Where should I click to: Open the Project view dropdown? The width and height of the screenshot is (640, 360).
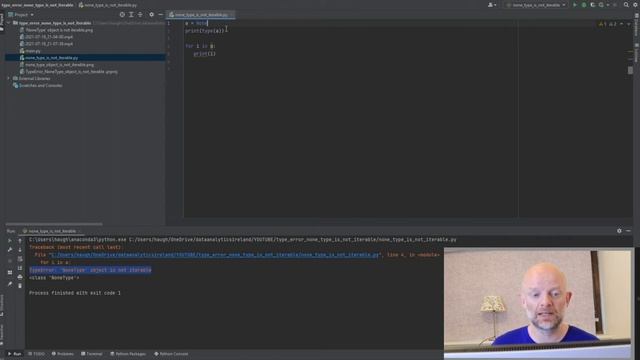[x=21, y=14]
